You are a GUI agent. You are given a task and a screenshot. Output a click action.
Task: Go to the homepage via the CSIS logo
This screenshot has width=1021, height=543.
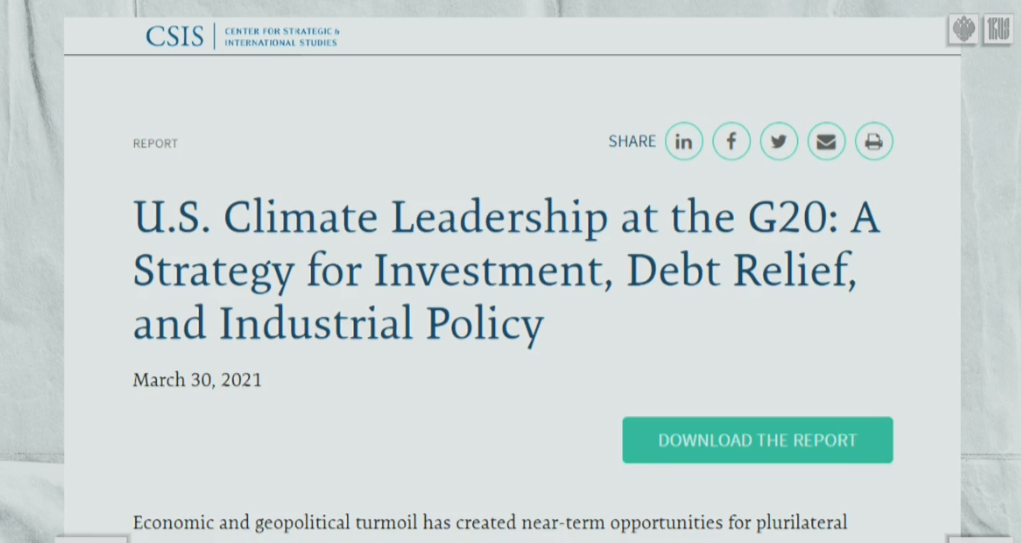tap(174, 37)
